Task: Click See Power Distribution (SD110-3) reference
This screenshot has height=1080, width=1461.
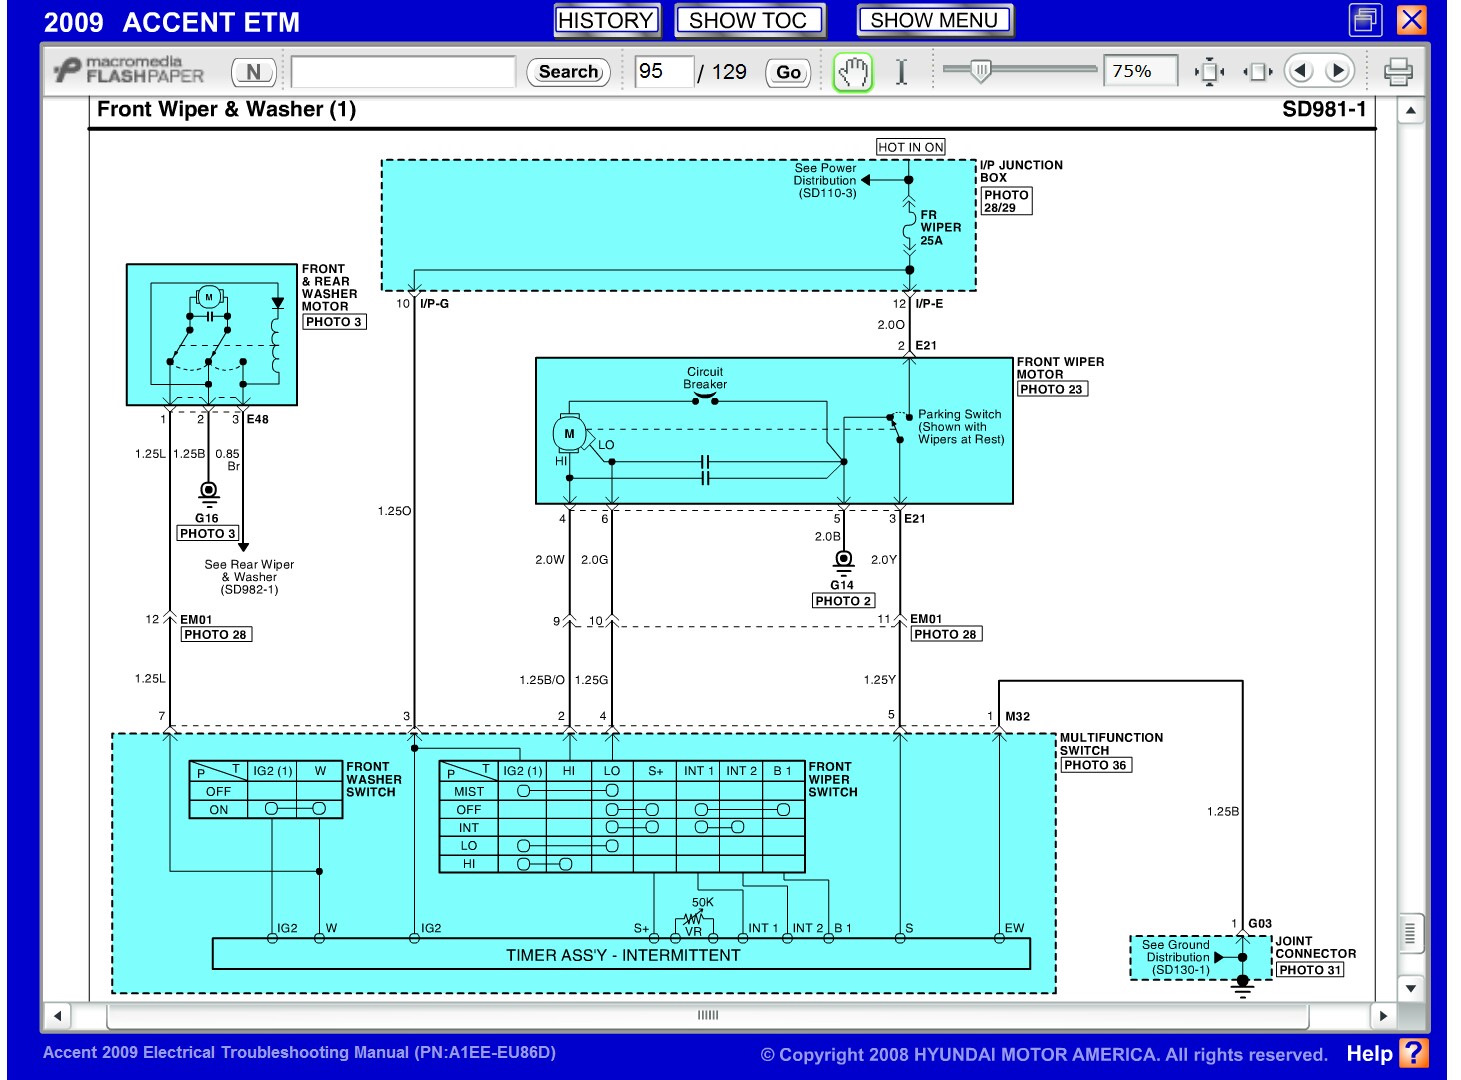Action: (x=825, y=181)
